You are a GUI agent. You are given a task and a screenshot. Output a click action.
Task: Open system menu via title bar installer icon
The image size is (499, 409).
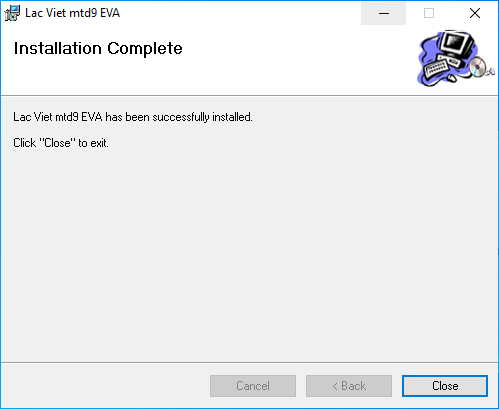click(x=12, y=13)
